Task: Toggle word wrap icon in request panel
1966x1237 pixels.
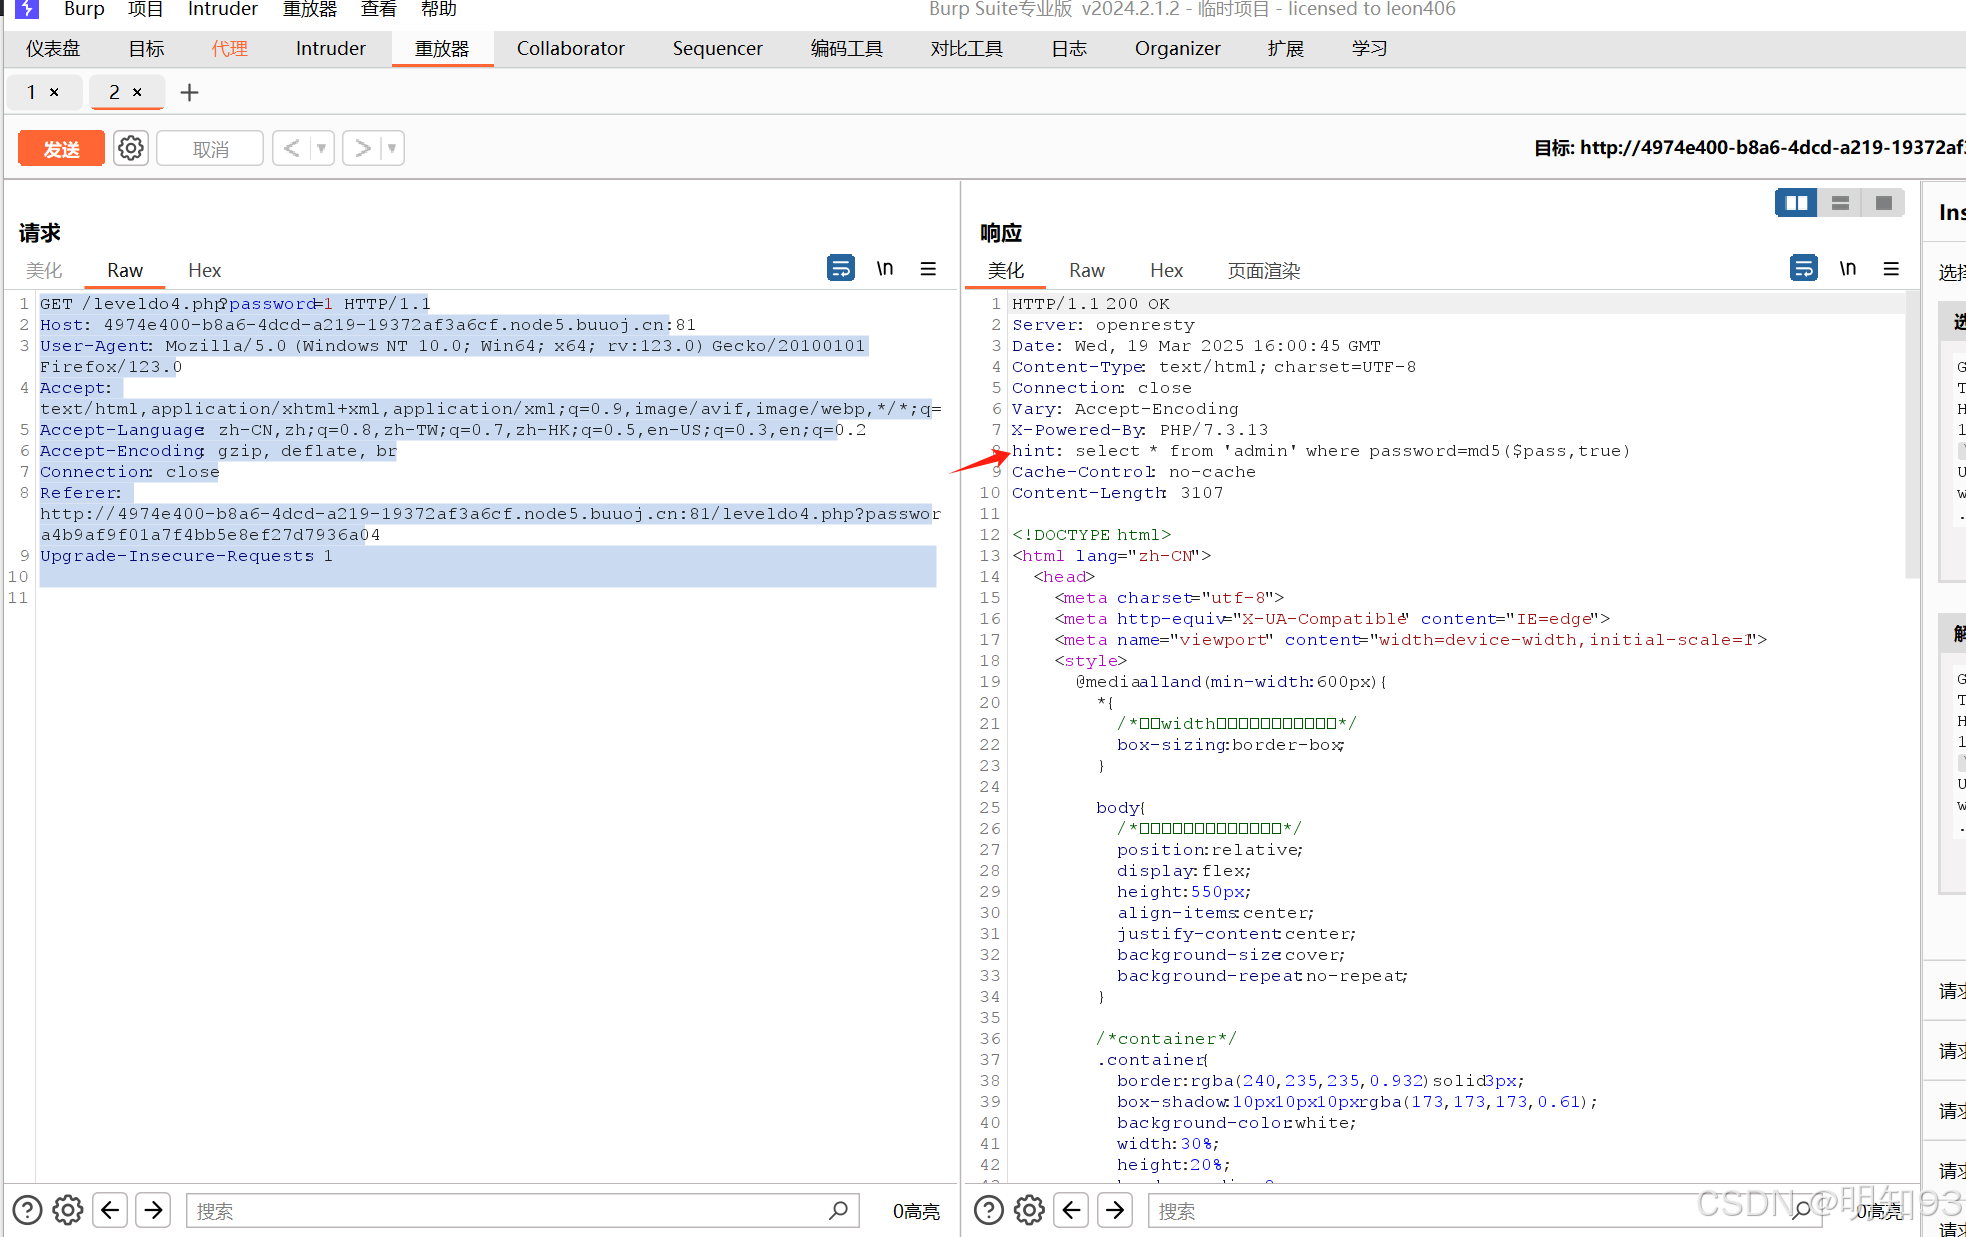Action: pyautogui.click(x=840, y=268)
